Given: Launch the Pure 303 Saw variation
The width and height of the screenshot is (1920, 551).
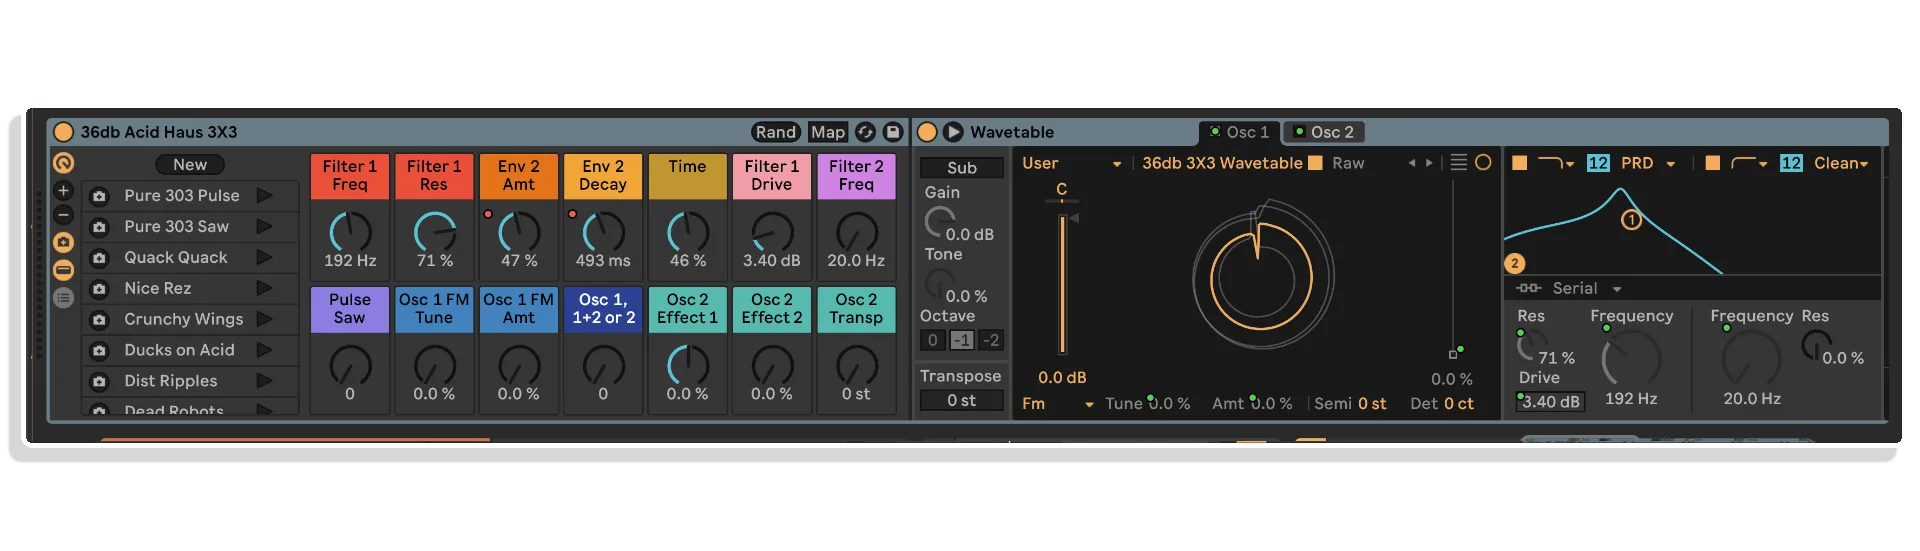Looking at the screenshot, I should [x=265, y=227].
